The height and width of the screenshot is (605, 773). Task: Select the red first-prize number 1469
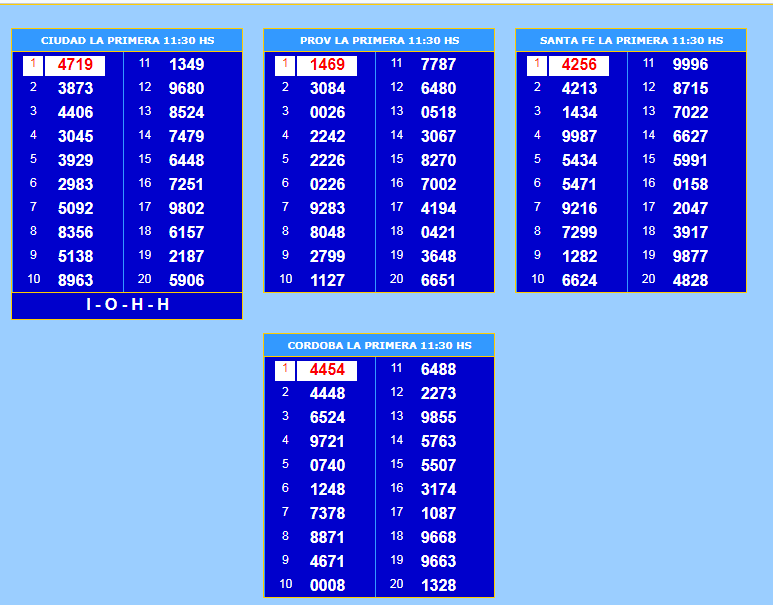point(327,65)
